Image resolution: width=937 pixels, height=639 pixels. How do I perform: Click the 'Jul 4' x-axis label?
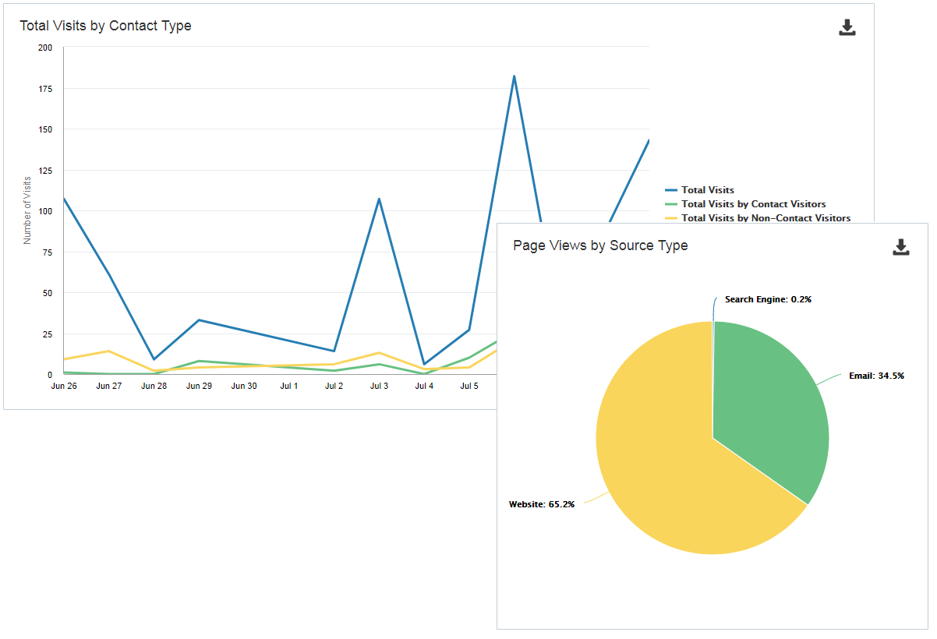[x=424, y=386]
